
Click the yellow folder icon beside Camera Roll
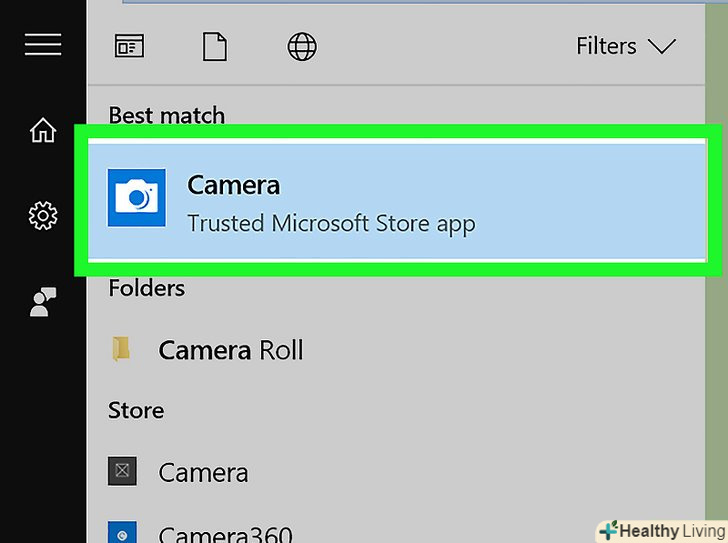[x=122, y=349]
